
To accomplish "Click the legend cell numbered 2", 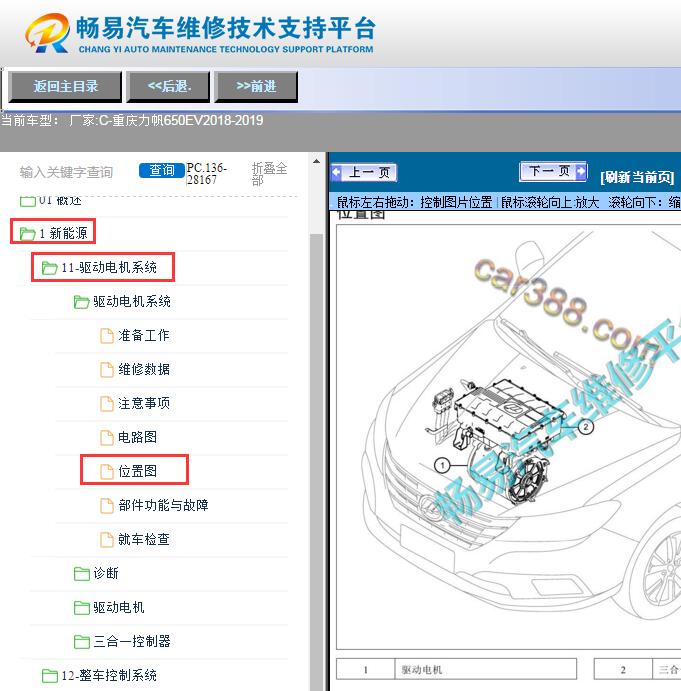I will pos(623,669).
